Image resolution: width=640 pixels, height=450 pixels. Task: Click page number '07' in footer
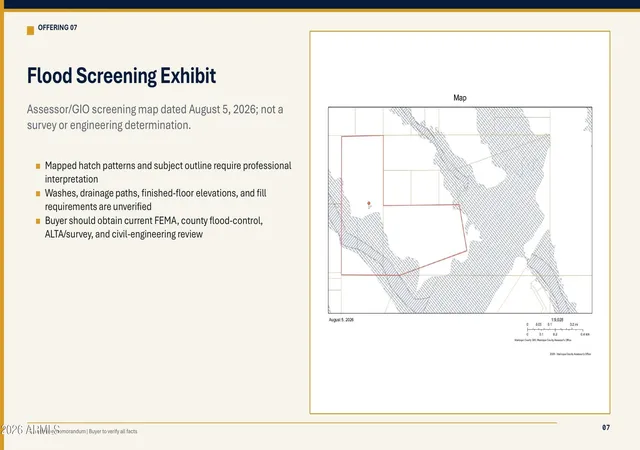click(606, 428)
